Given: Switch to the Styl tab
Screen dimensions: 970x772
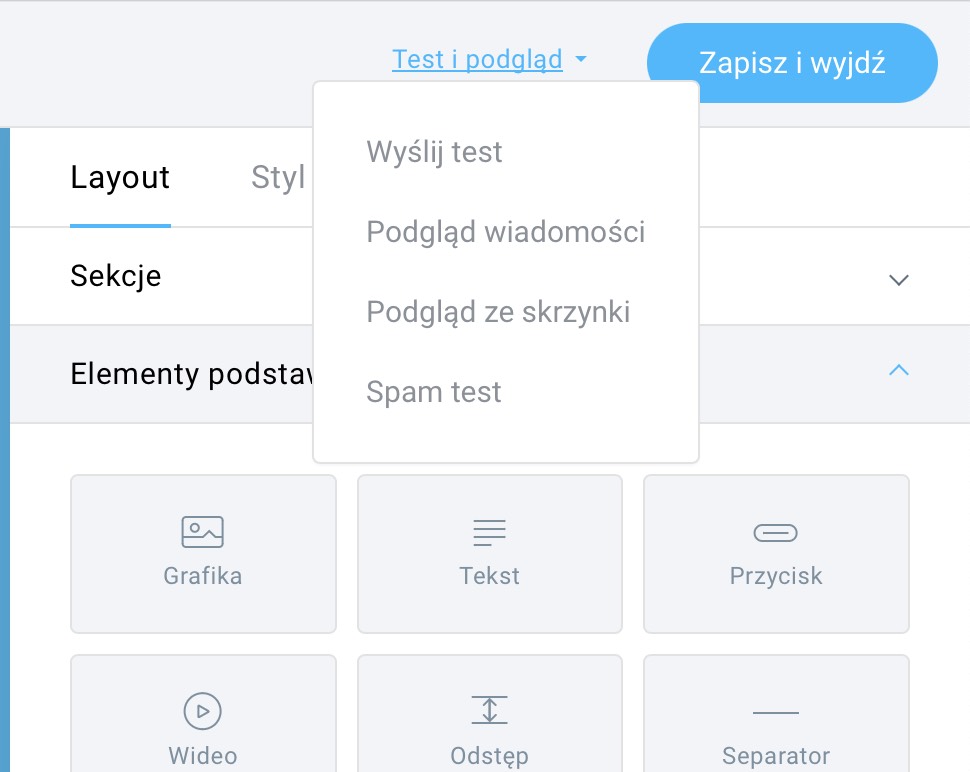Looking at the screenshot, I should [278, 178].
